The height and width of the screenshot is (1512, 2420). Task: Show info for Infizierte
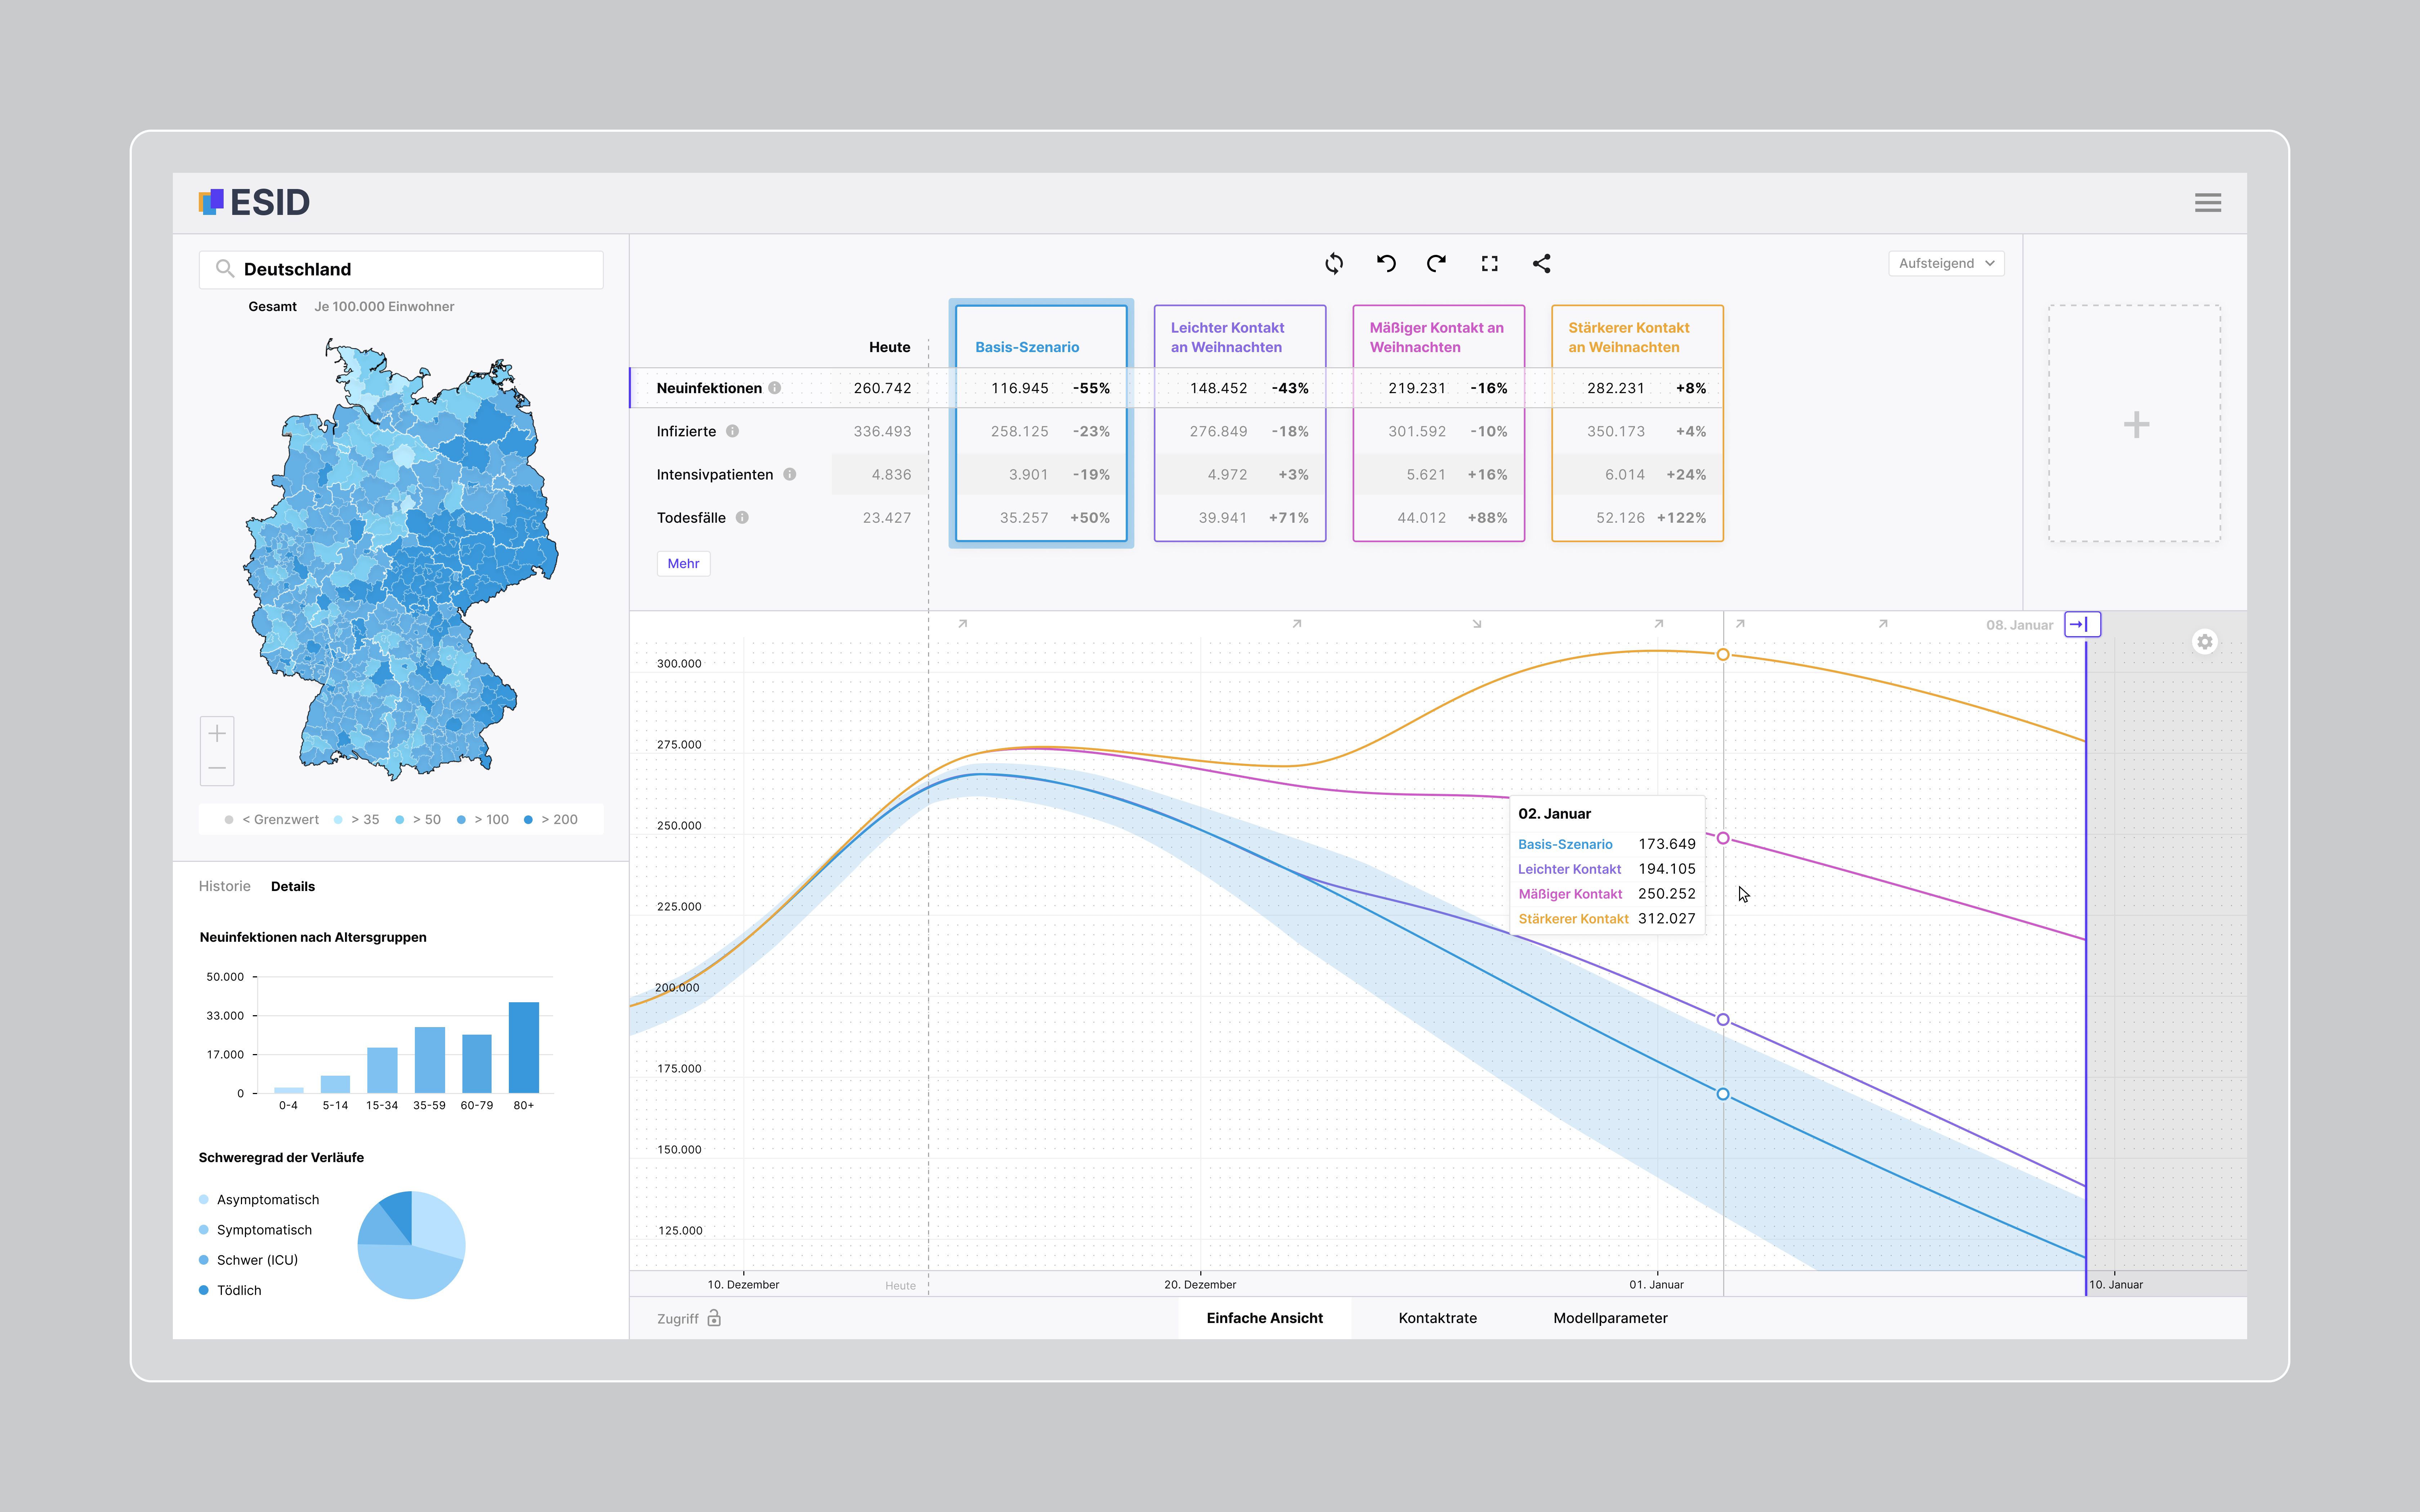(x=732, y=431)
